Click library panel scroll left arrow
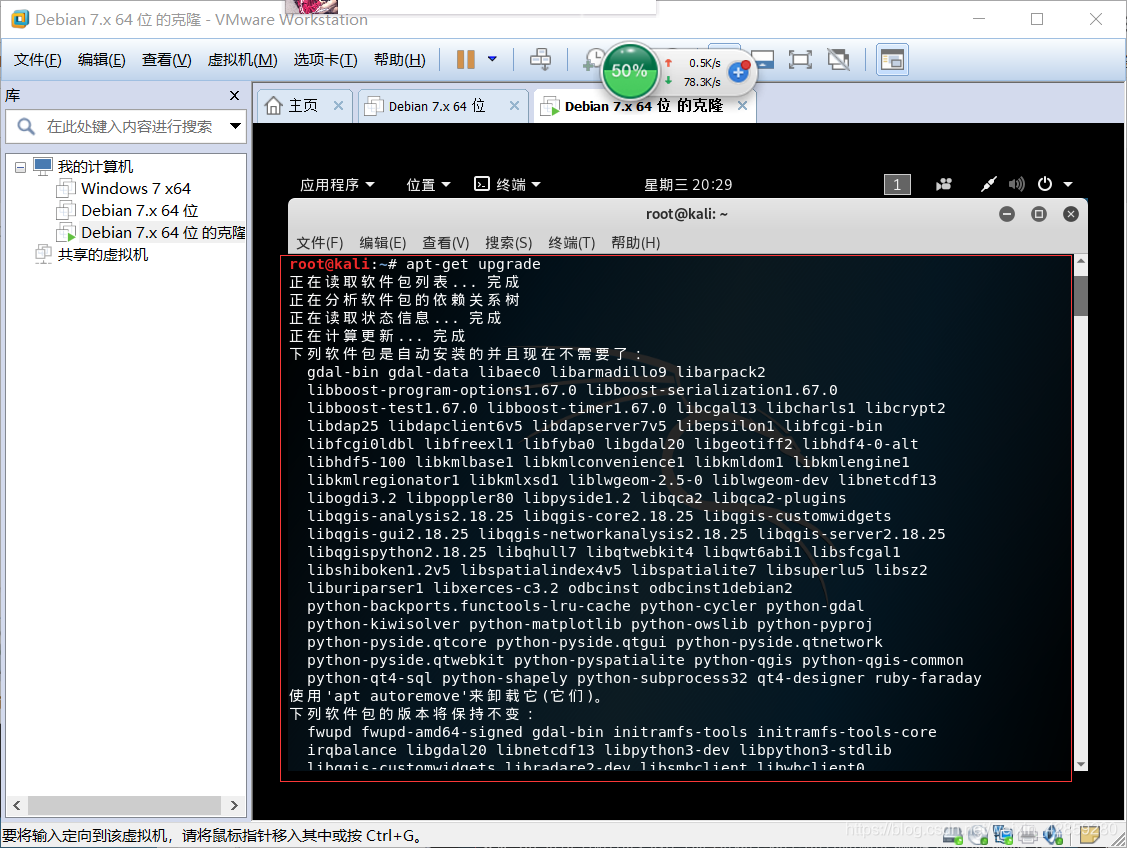Viewport: 1127px width, 848px height. (17, 806)
